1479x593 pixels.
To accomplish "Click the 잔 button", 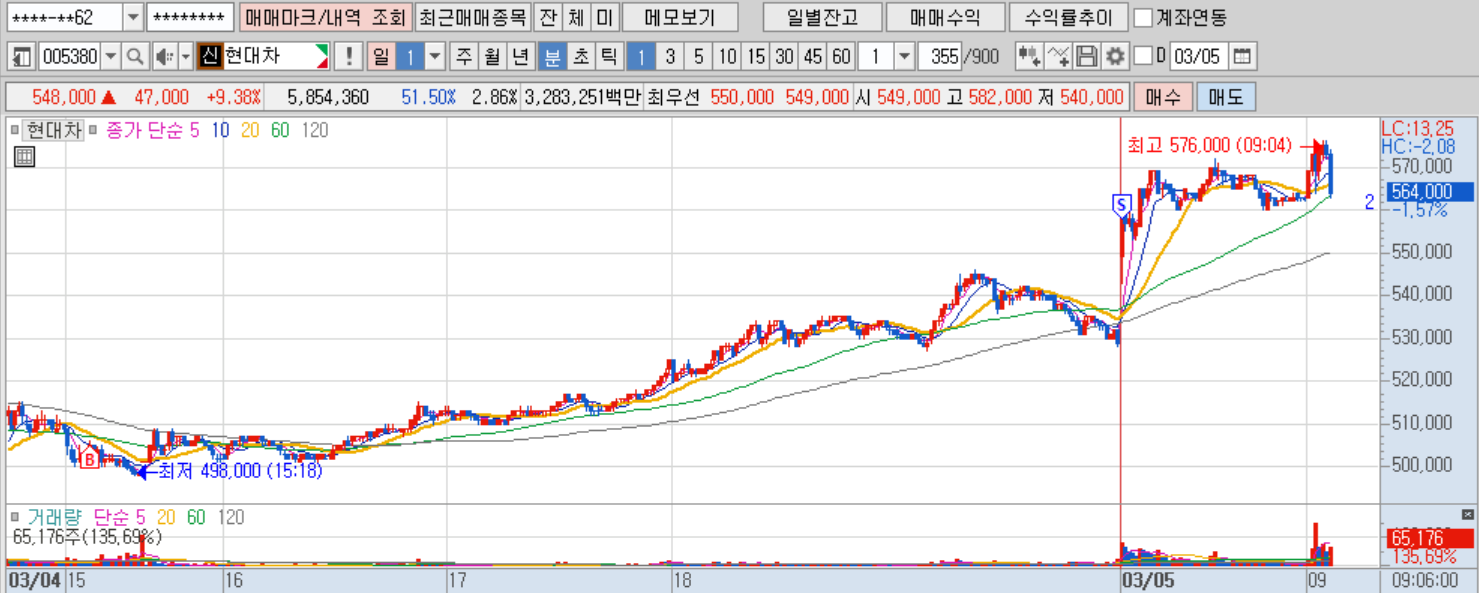I will pyautogui.click(x=547, y=17).
